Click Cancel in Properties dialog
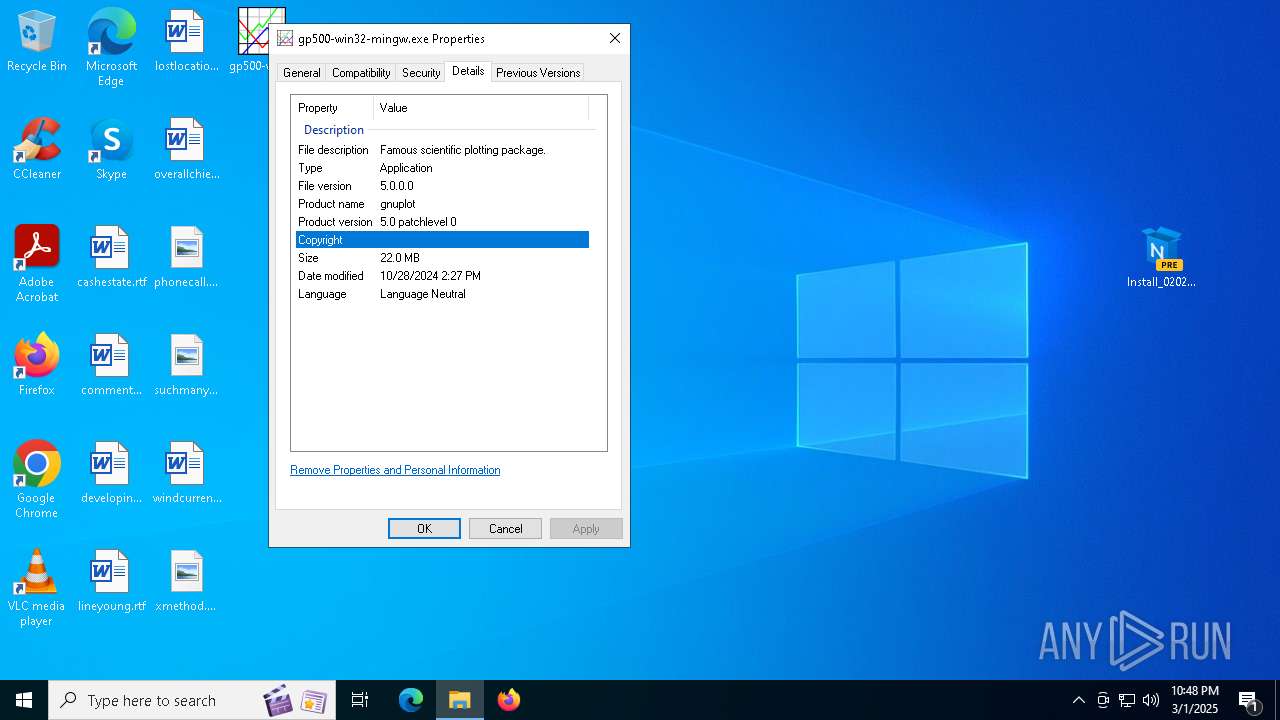The image size is (1280, 720). click(505, 529)
